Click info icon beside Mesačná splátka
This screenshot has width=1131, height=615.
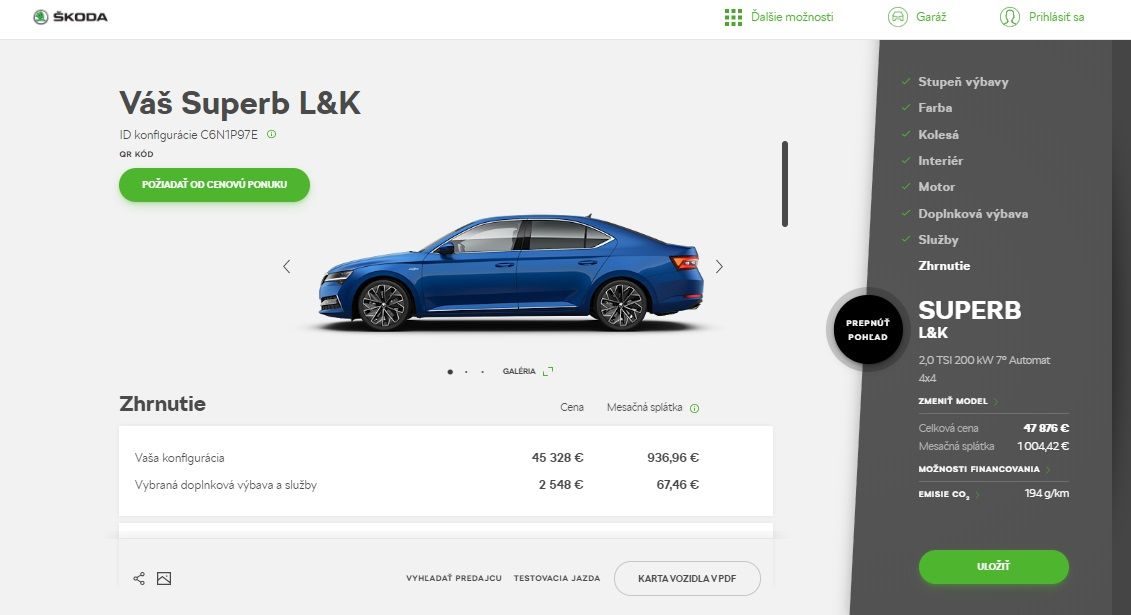click(x=695, y=408)
